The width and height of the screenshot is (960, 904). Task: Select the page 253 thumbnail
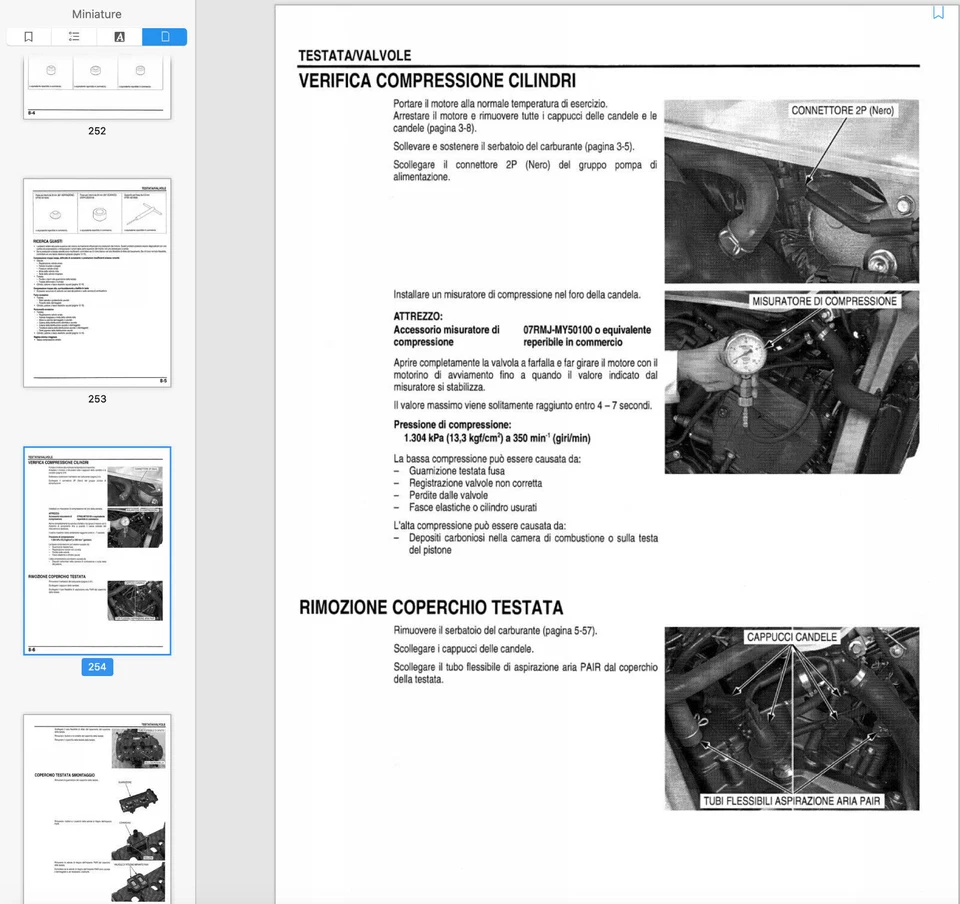coord(96,283)
